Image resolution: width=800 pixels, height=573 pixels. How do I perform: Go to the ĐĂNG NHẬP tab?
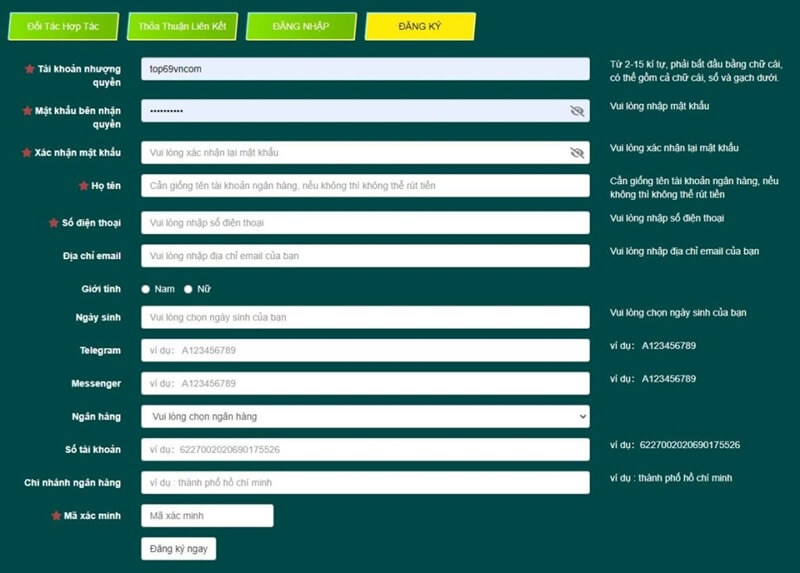301,26
